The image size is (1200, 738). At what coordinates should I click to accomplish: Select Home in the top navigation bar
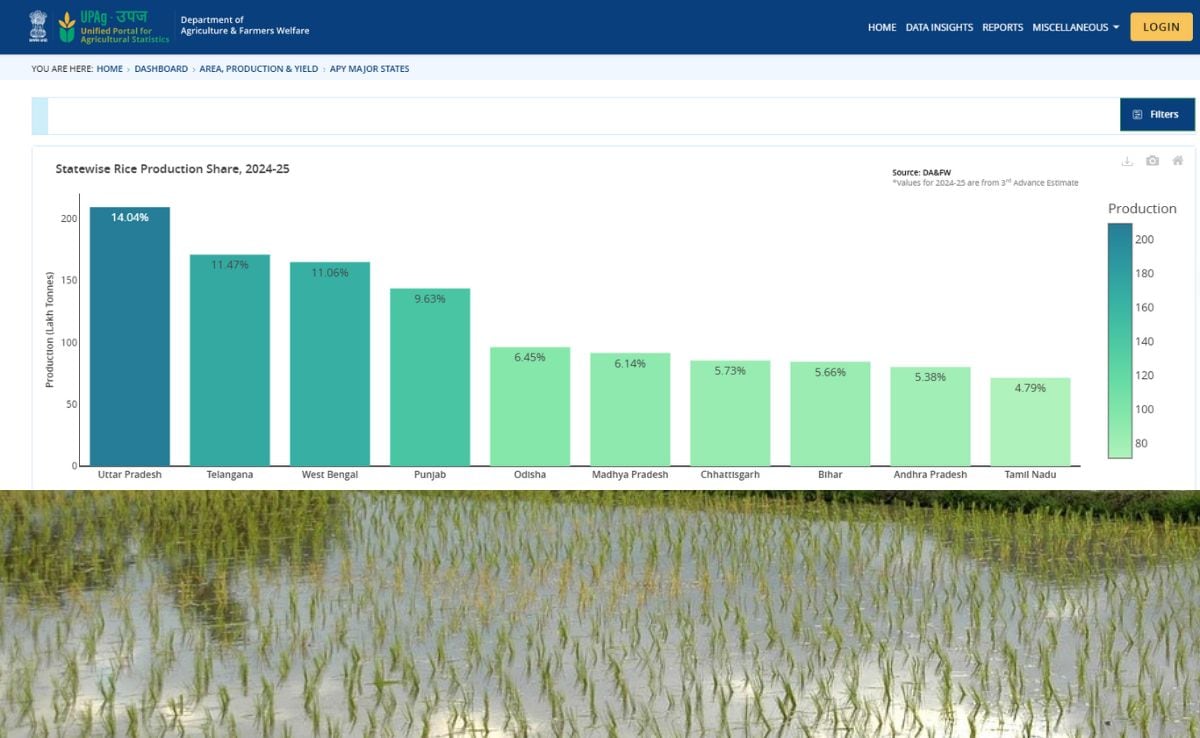click(x=881, y=28)
